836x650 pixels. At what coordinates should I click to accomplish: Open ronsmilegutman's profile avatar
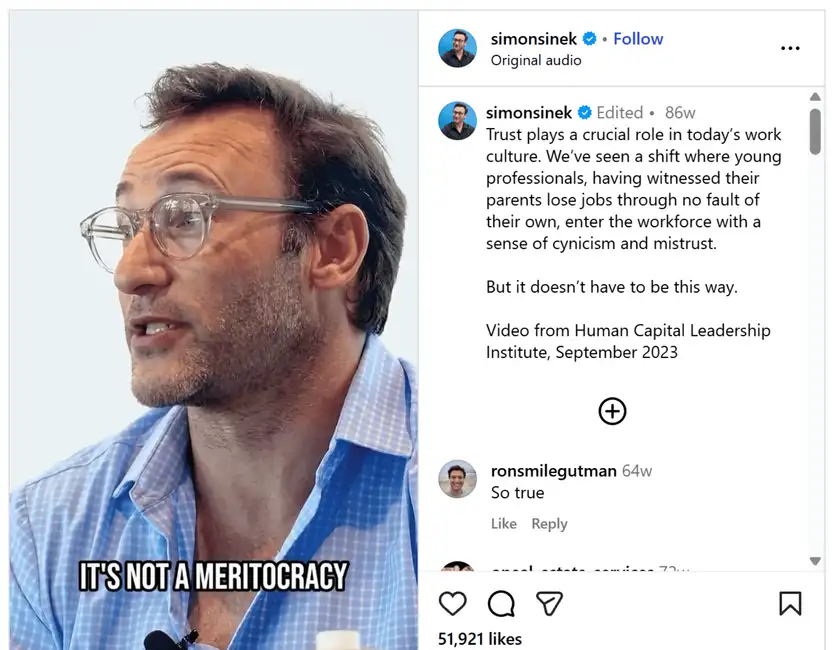457,480
